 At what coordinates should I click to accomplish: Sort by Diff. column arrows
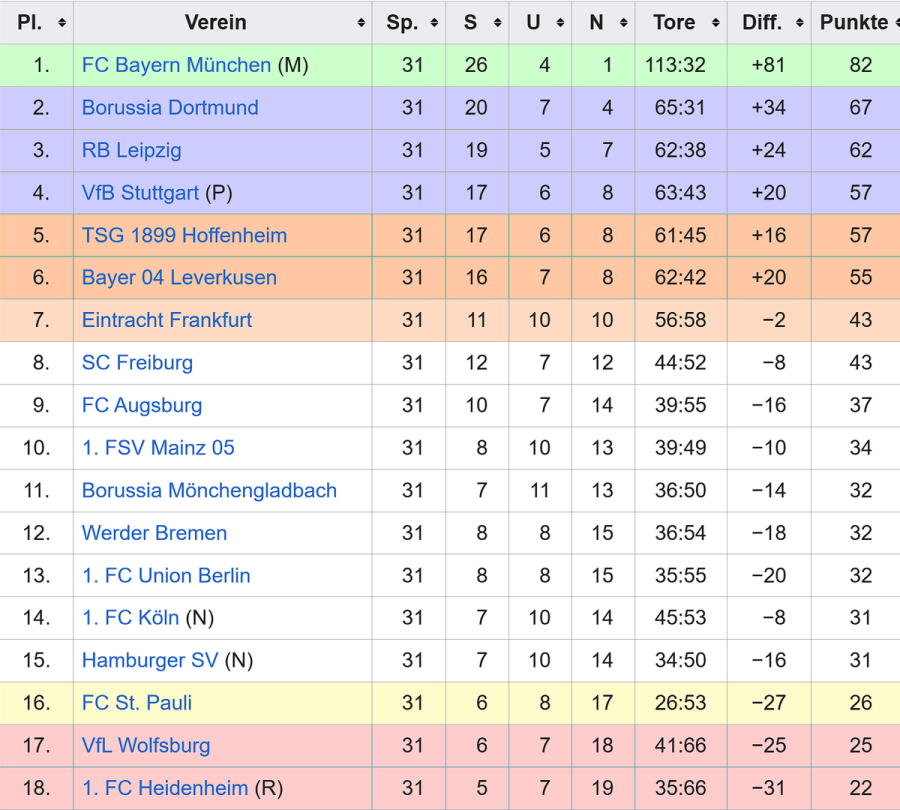click(799, 23)
